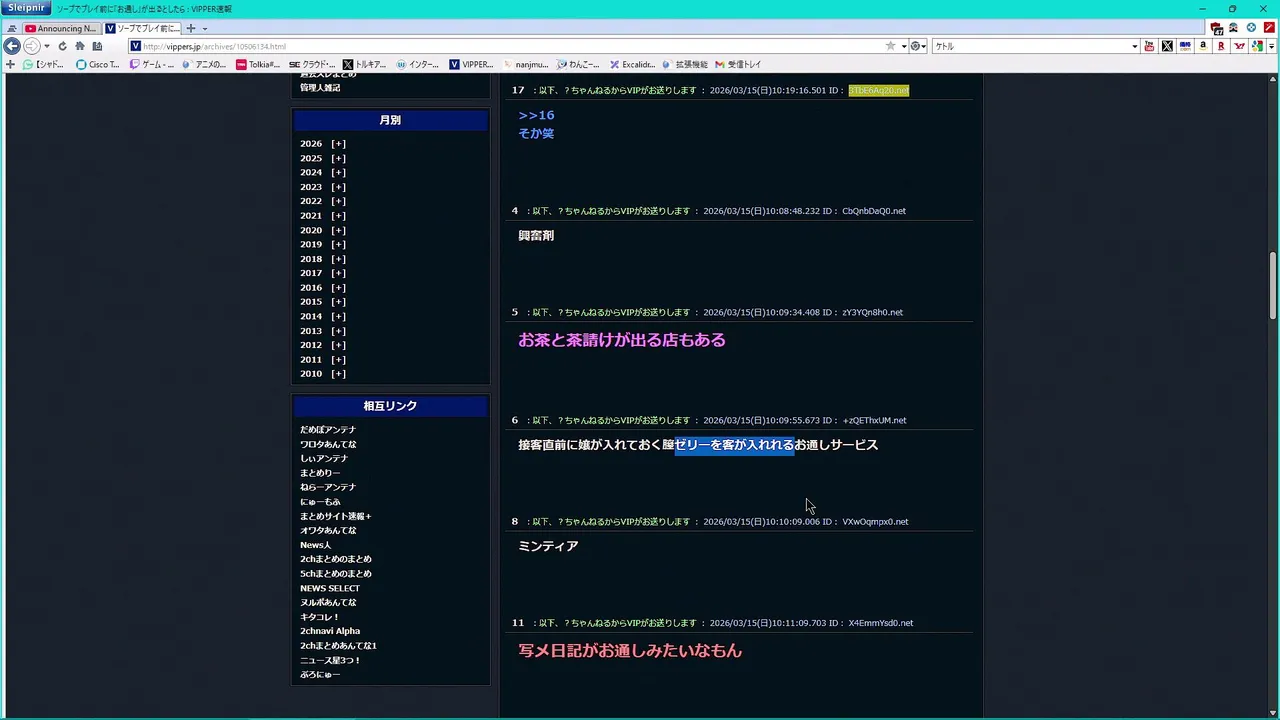
Task: Open the キタコレ！ link
Action: pos(320,617)
